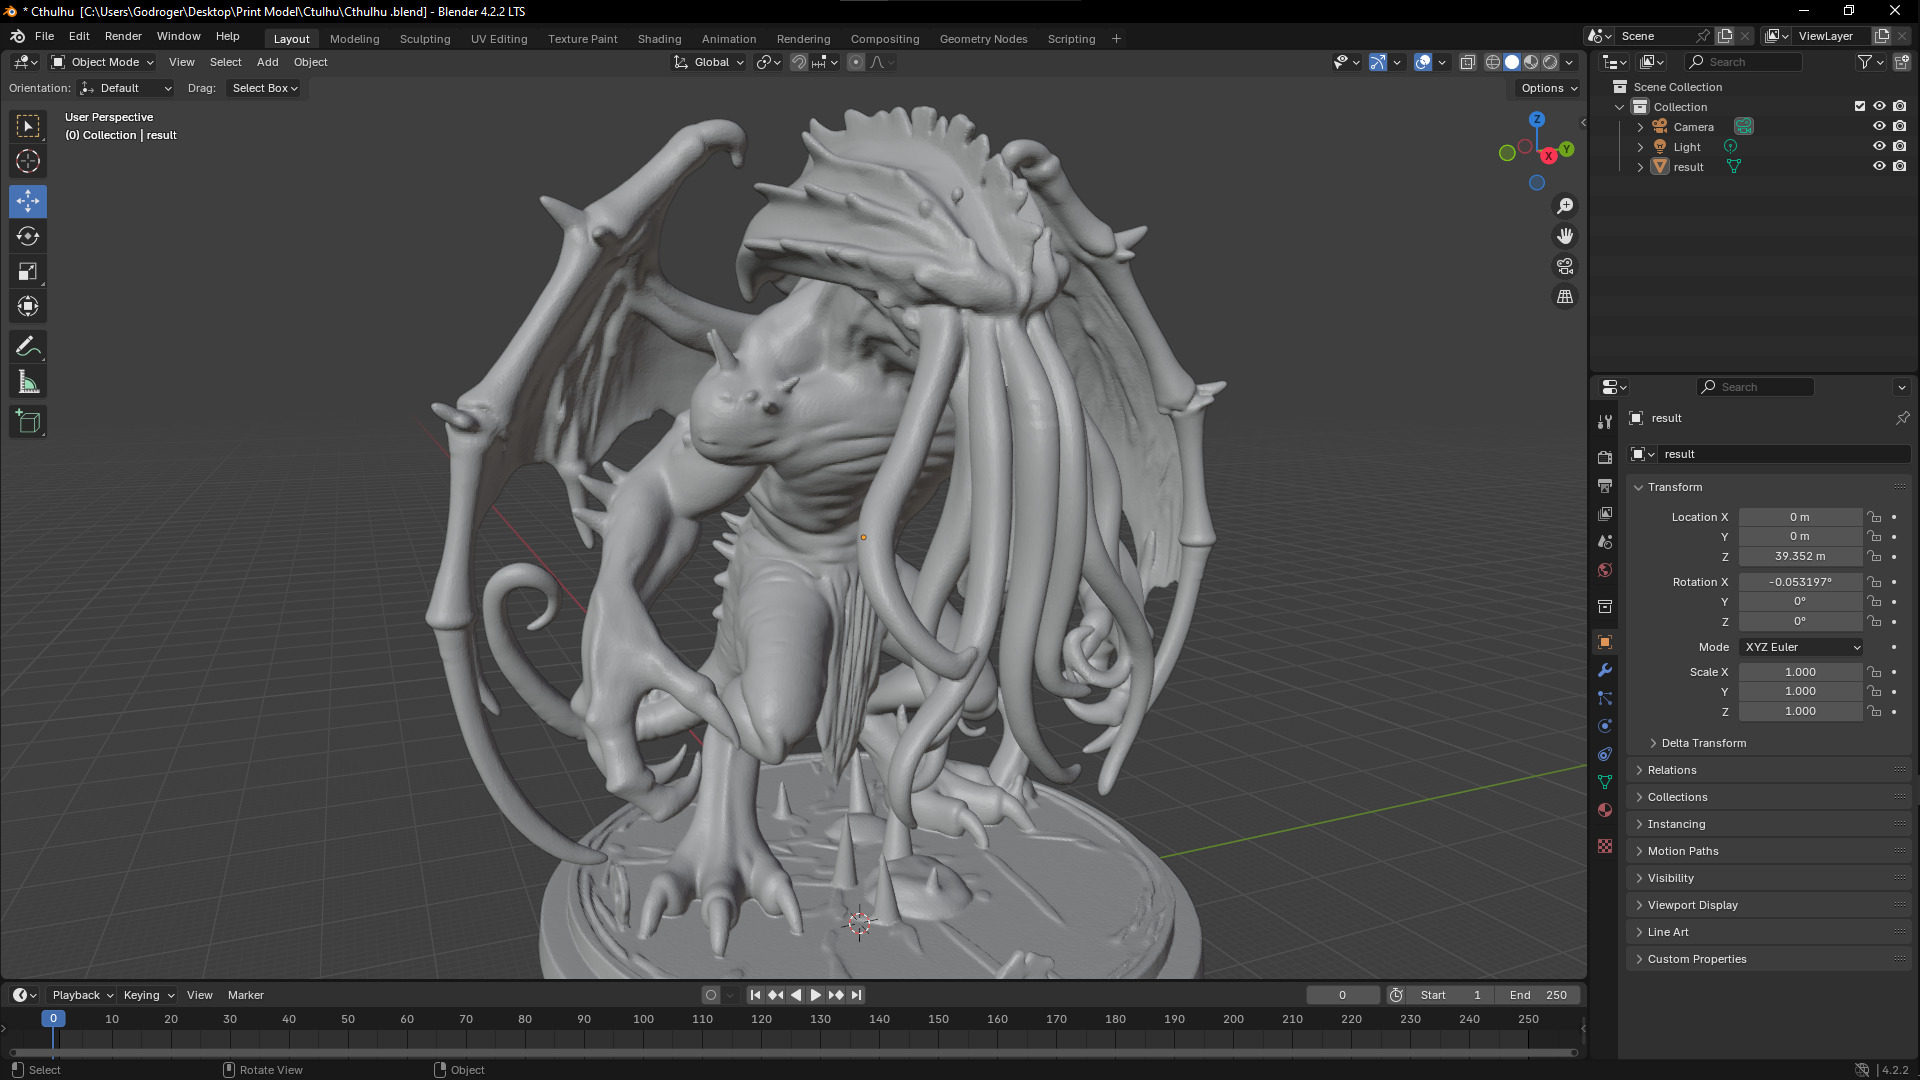Open the Options dropdown in viewport
The image size is (1920, 1080).
tap(1548, 88)
